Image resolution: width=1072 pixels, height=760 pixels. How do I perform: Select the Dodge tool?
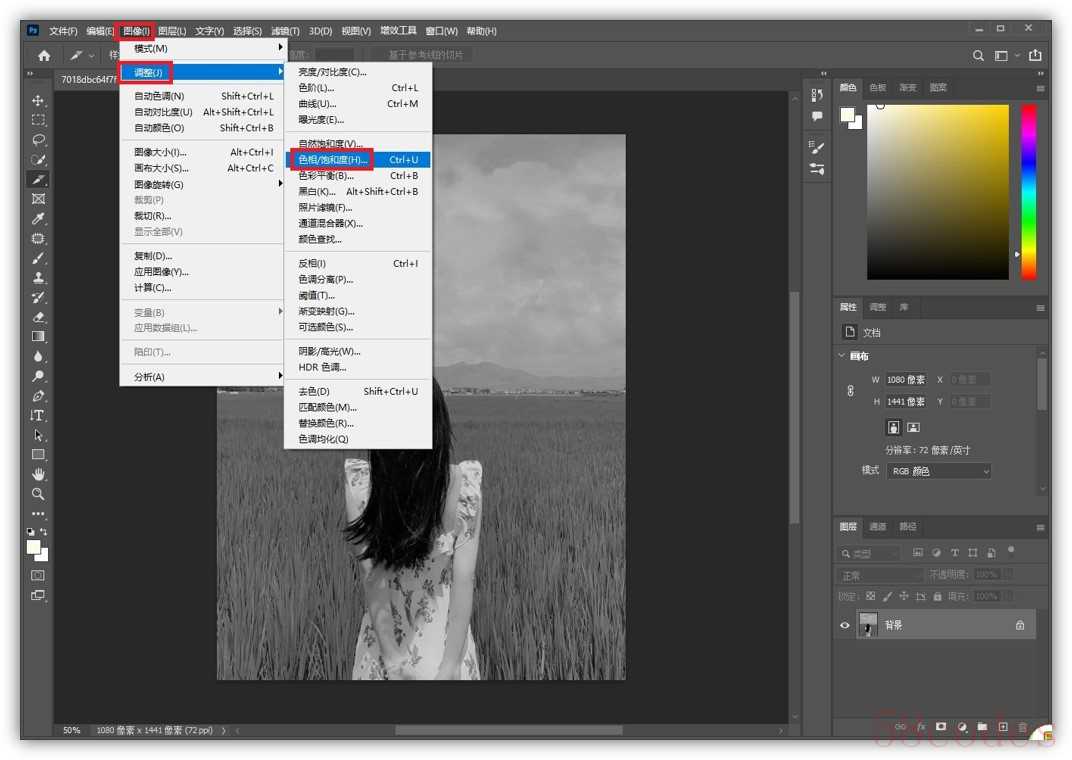(38, 376)
